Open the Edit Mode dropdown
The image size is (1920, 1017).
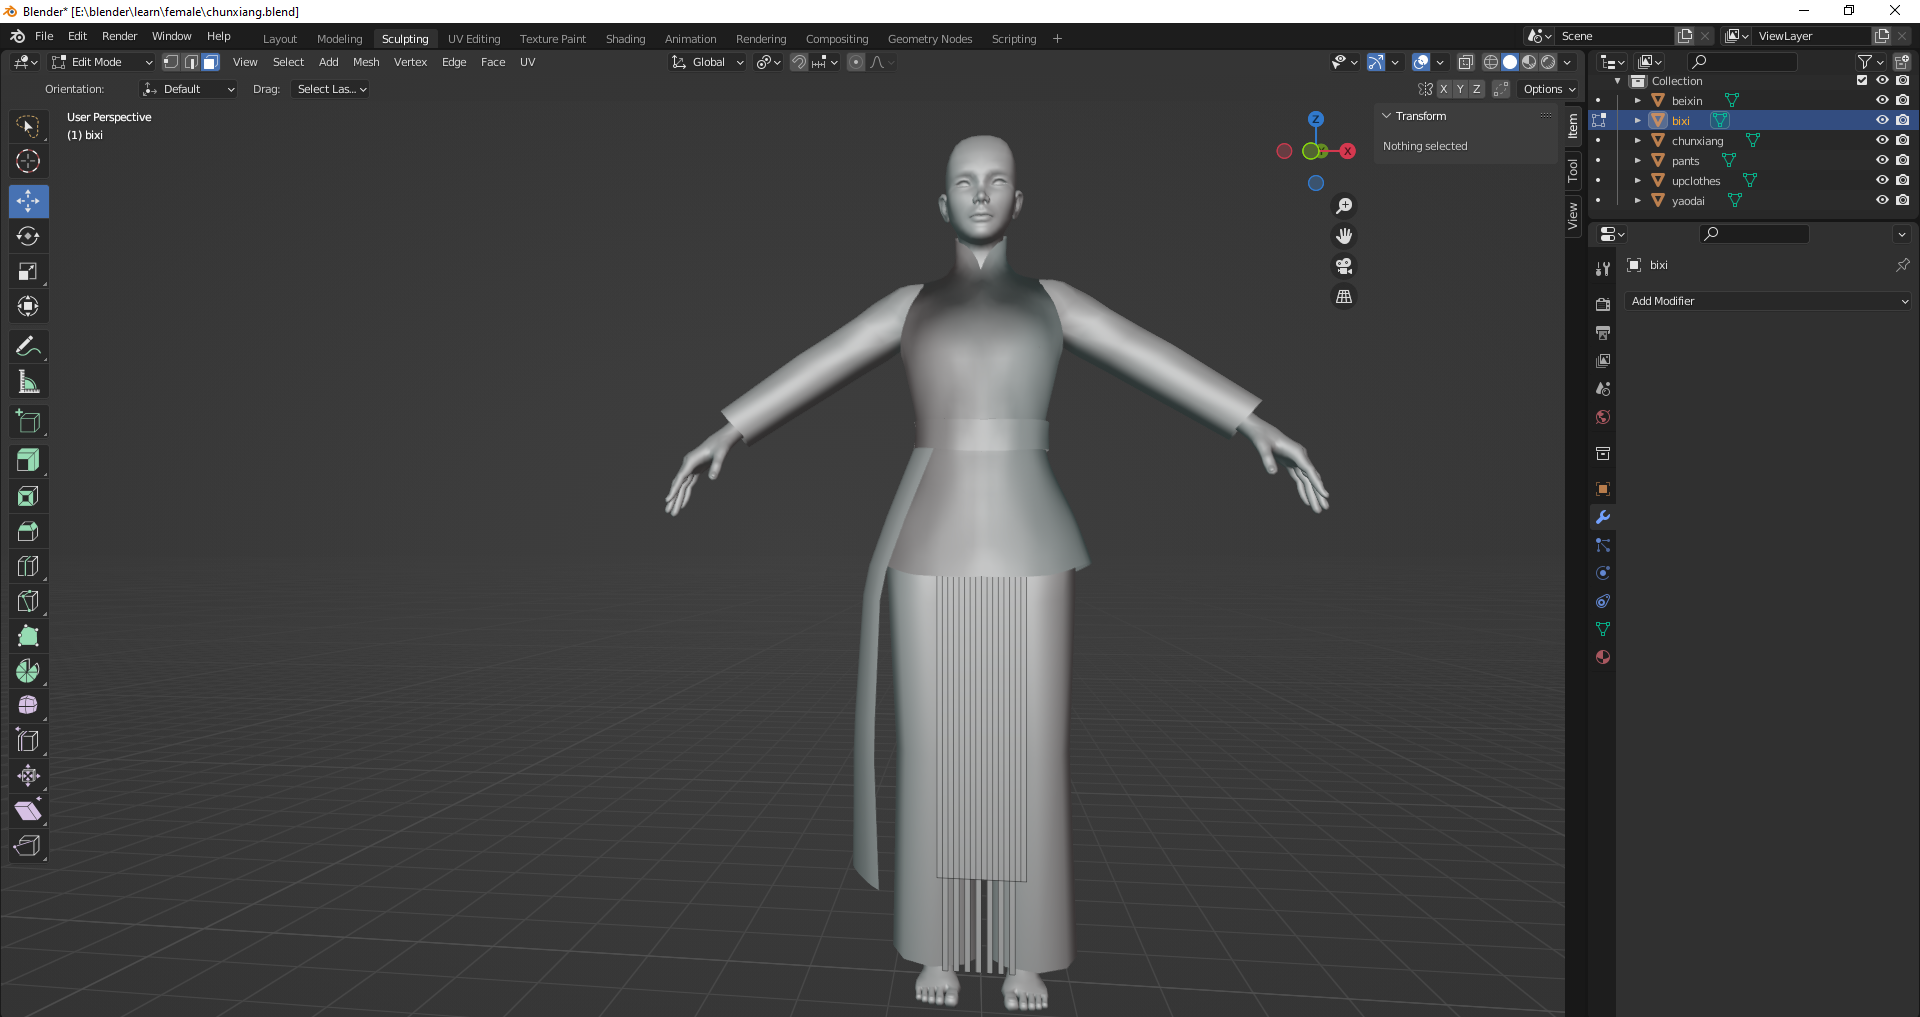(x=102, y=62)
